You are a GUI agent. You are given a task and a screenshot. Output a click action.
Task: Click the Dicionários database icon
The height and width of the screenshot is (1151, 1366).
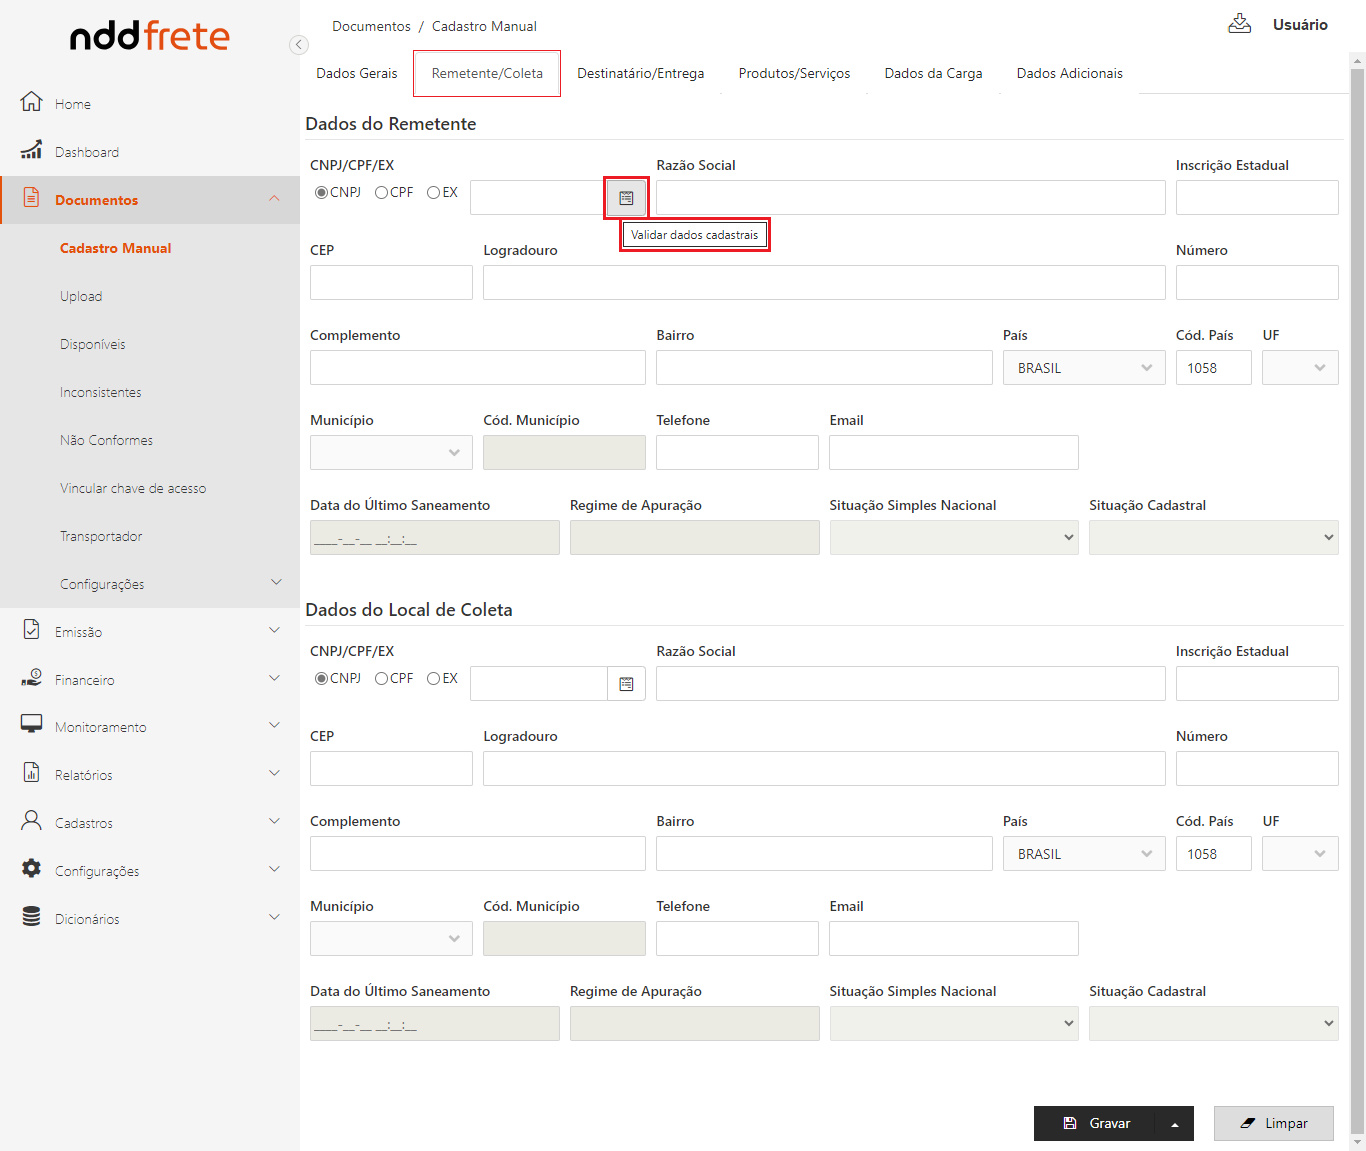coord(32,917)
